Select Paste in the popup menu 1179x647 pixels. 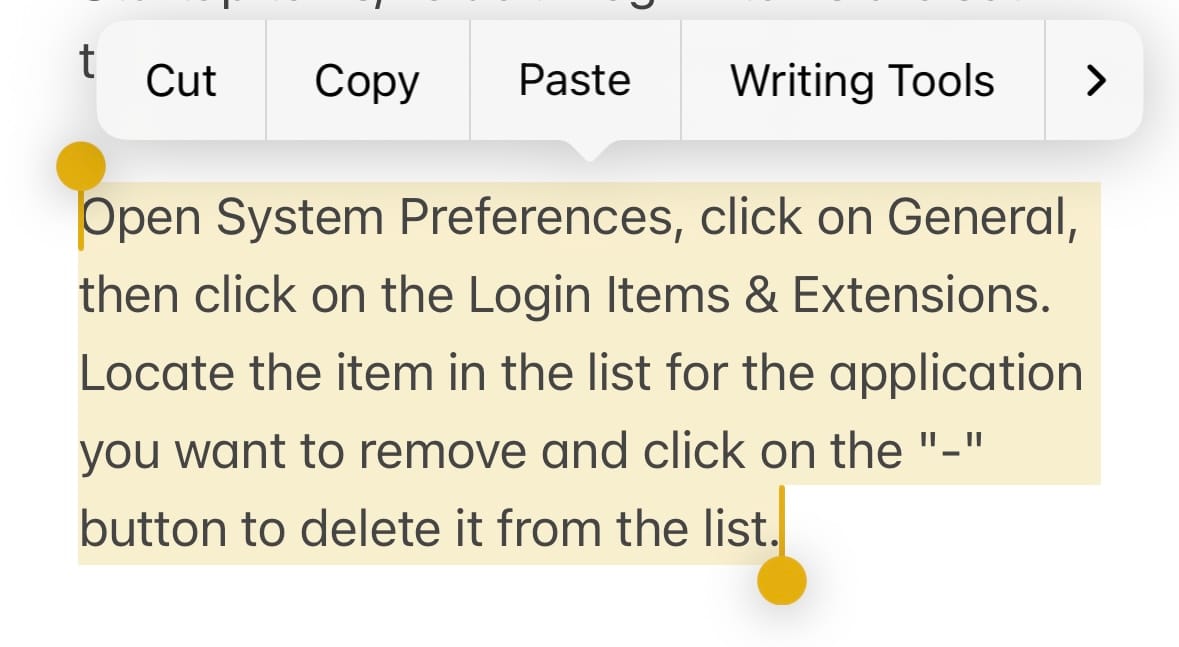click(x=575, y=81)
